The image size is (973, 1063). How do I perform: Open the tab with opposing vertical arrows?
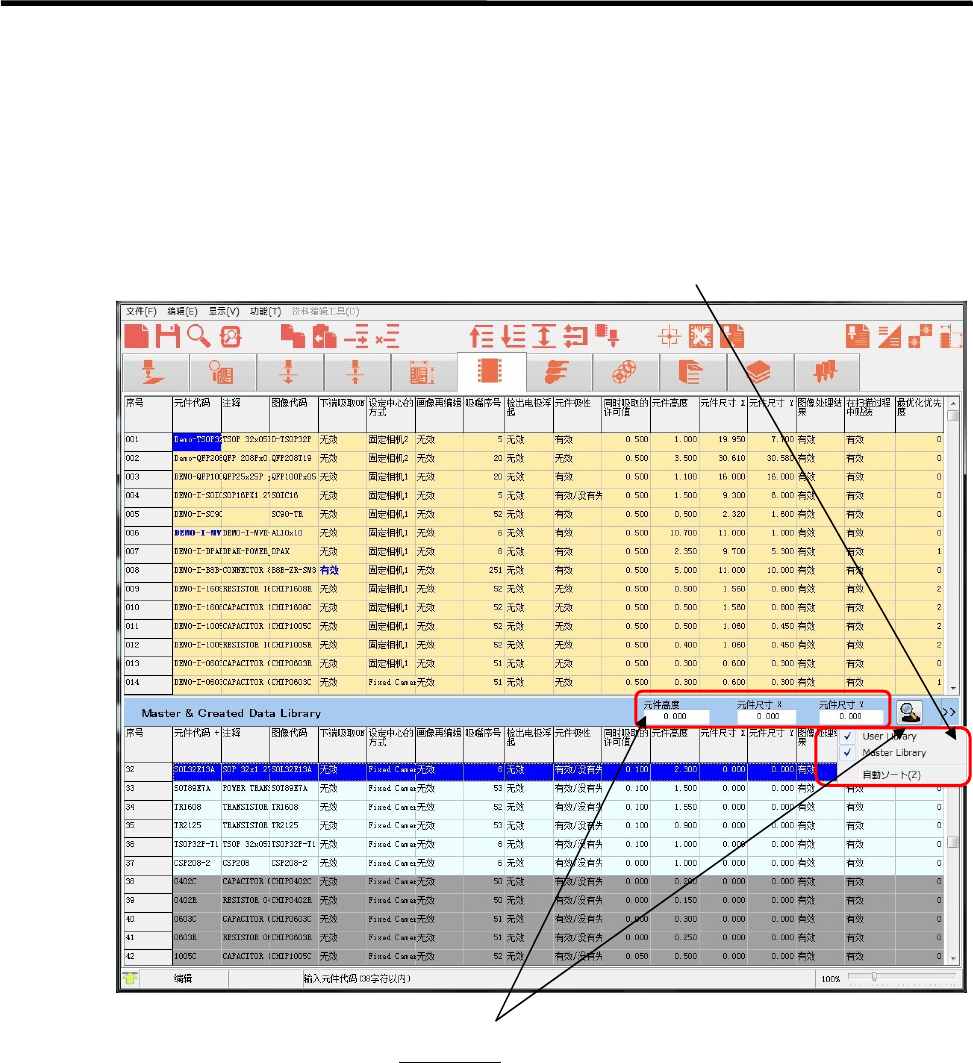(355, 372)
